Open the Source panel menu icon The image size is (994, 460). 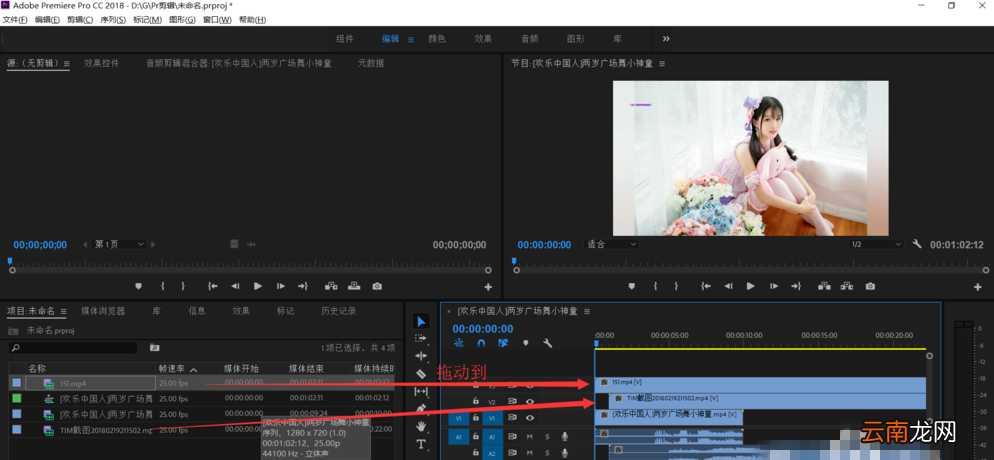pyautogui.click(x=67, y=63)
